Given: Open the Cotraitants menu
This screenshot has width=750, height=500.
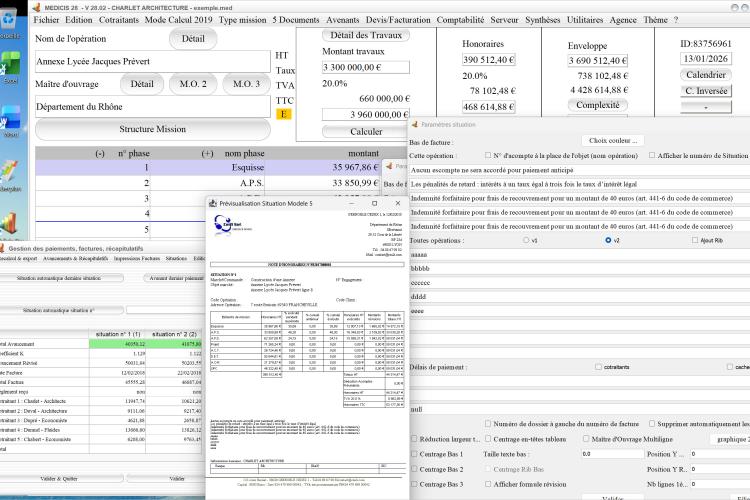Looking at the screenshot, I should 119,20.
